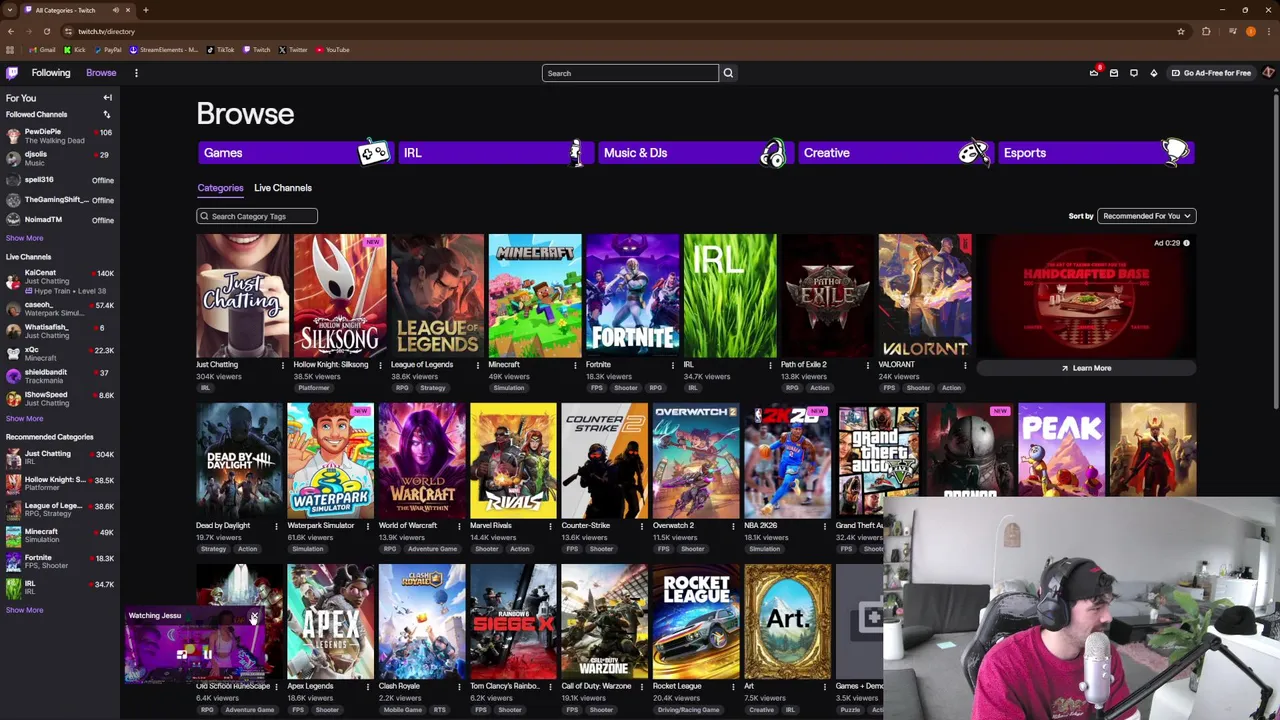Image resolution: width=1280 pixels, height=720 pixels.
Task: Open Hollow Knight Silksong box art
Action: point(339,295)
